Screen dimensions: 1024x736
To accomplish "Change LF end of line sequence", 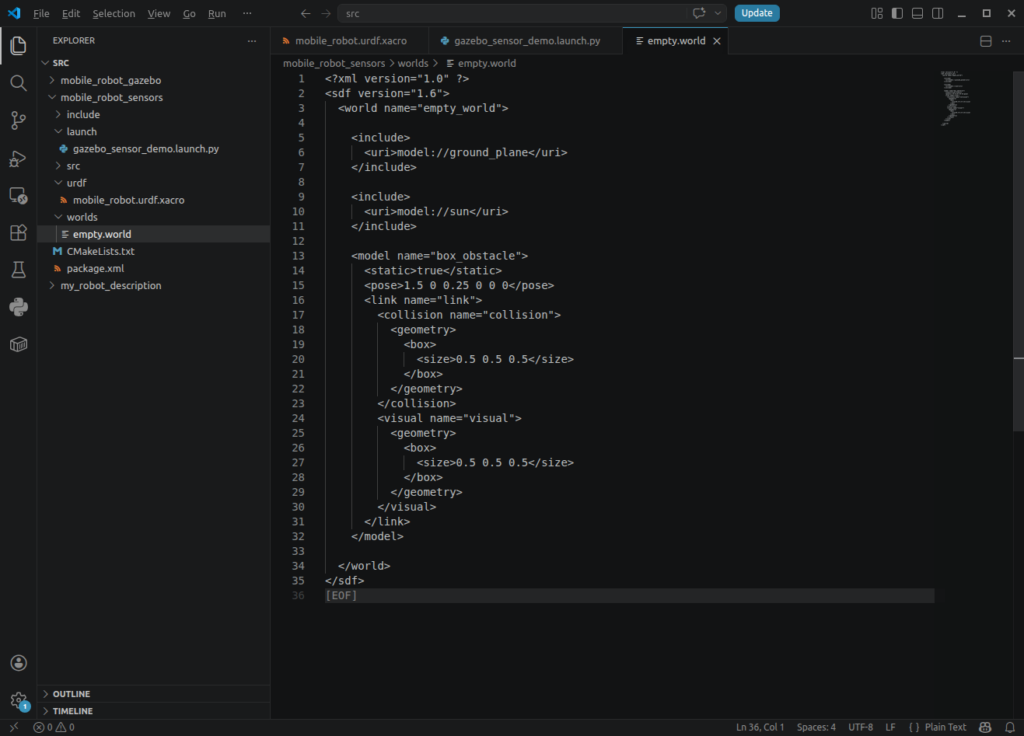I will tap(890, 727).
